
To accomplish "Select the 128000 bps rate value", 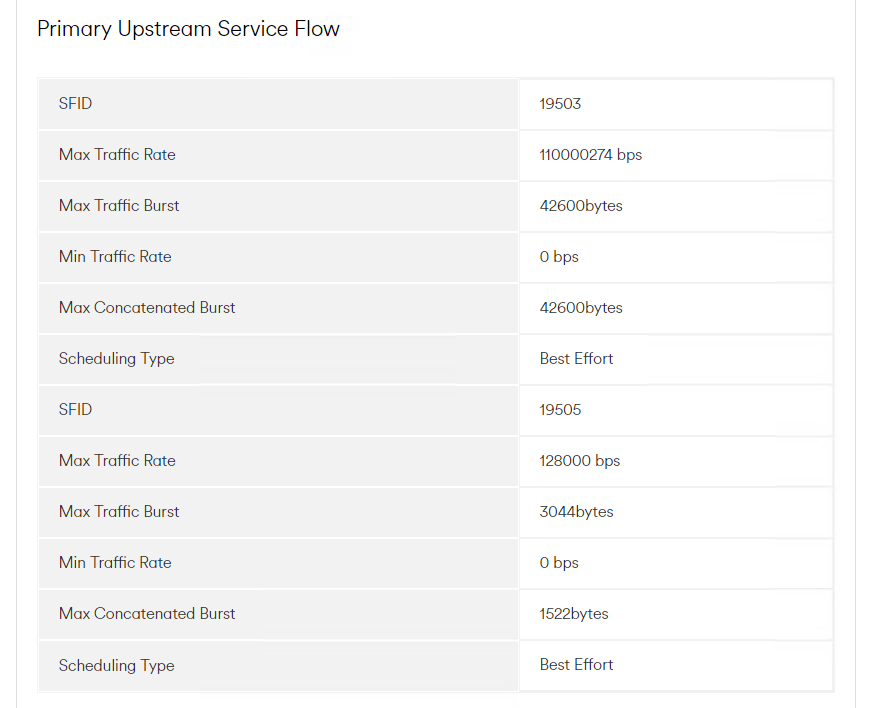I will pyautogui.click(x=579, y=461).
